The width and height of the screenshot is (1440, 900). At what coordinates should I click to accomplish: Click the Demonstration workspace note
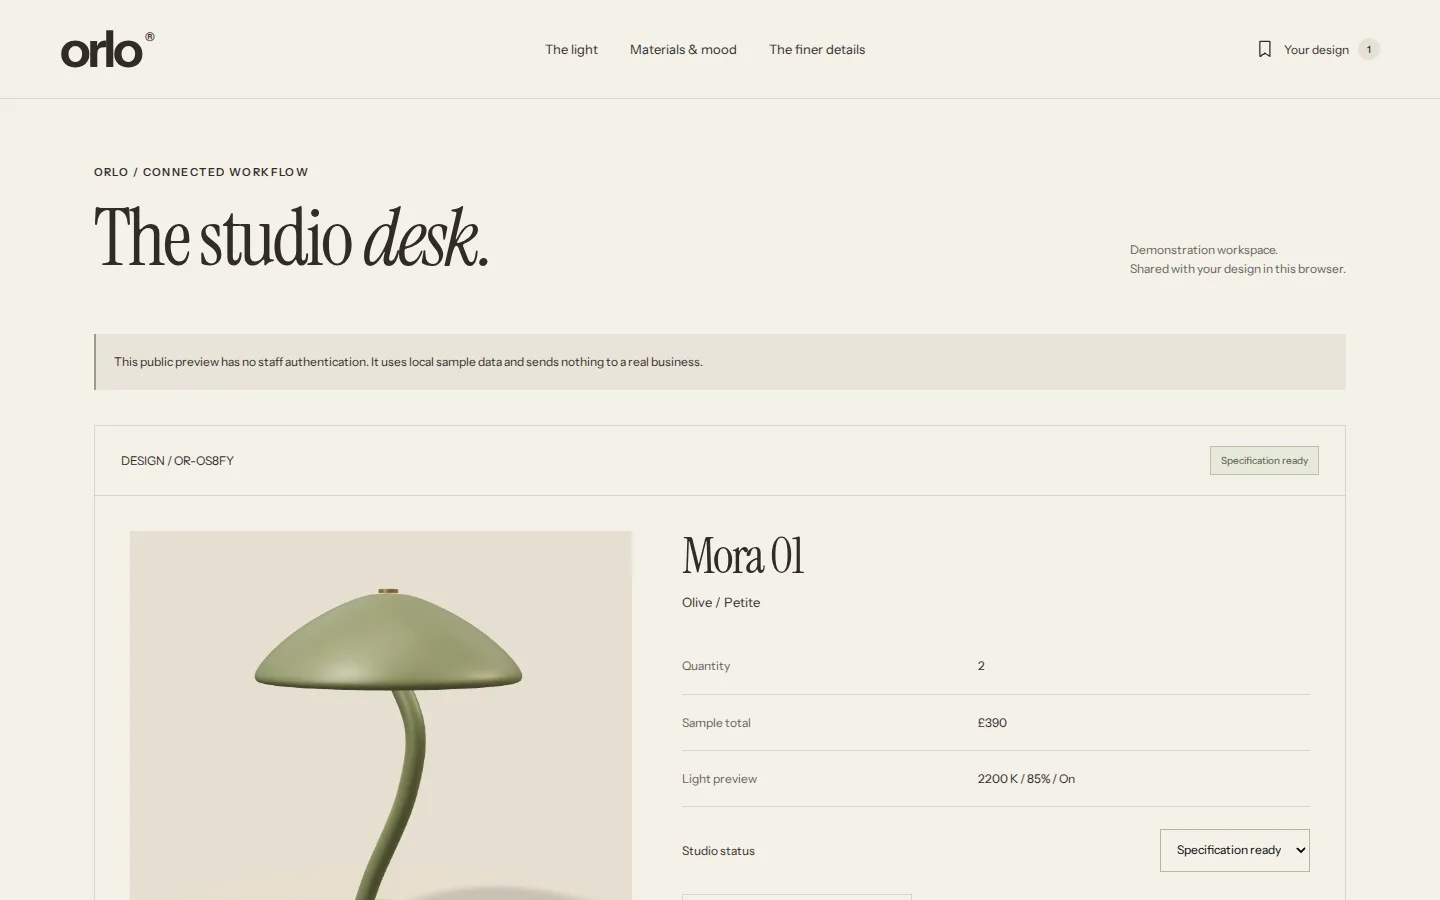pos(1238,259)
